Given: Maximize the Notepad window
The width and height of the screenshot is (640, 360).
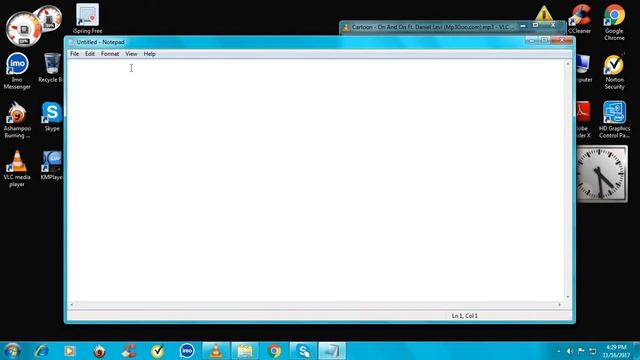Looking at the screenshot, I should [544, 40].
